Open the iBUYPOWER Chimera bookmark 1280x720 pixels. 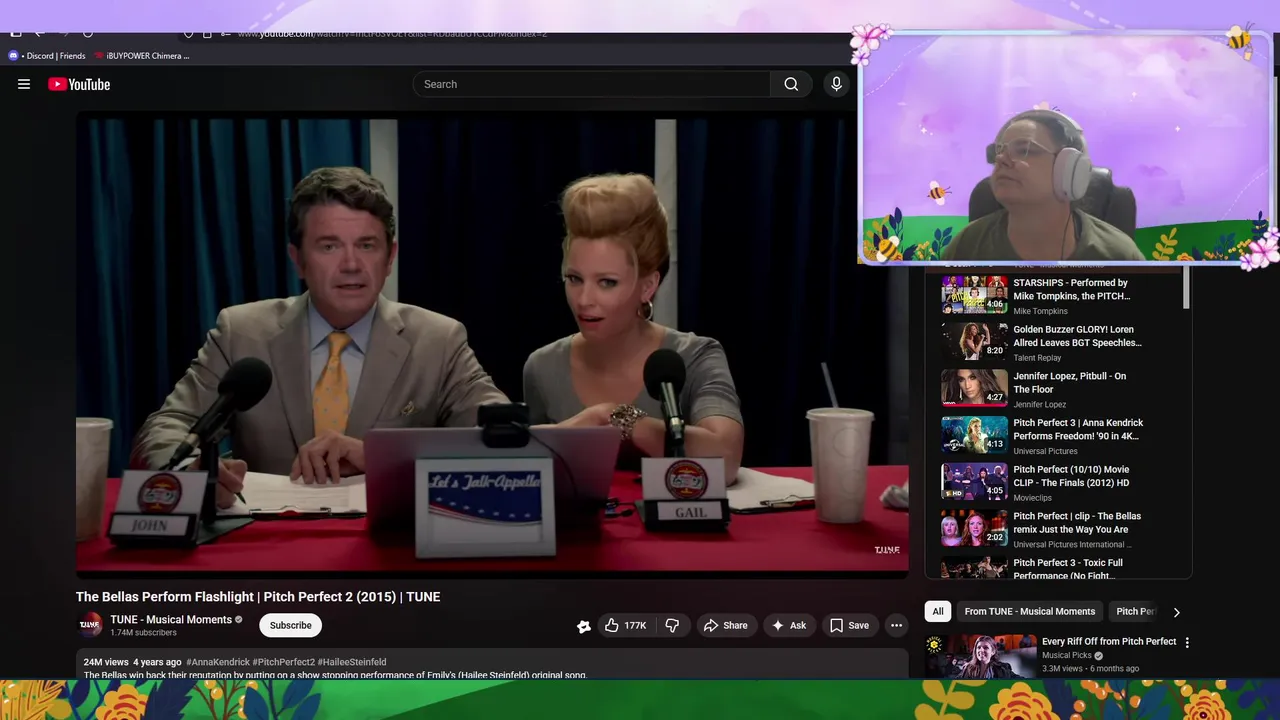click(141, 56)
